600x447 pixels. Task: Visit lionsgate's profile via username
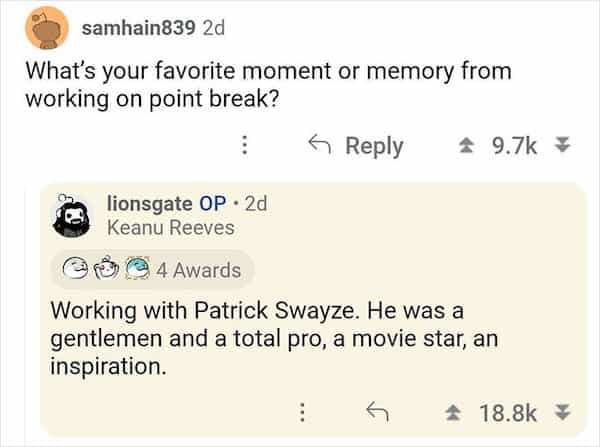pyautogui.click(x=149, y=203)
